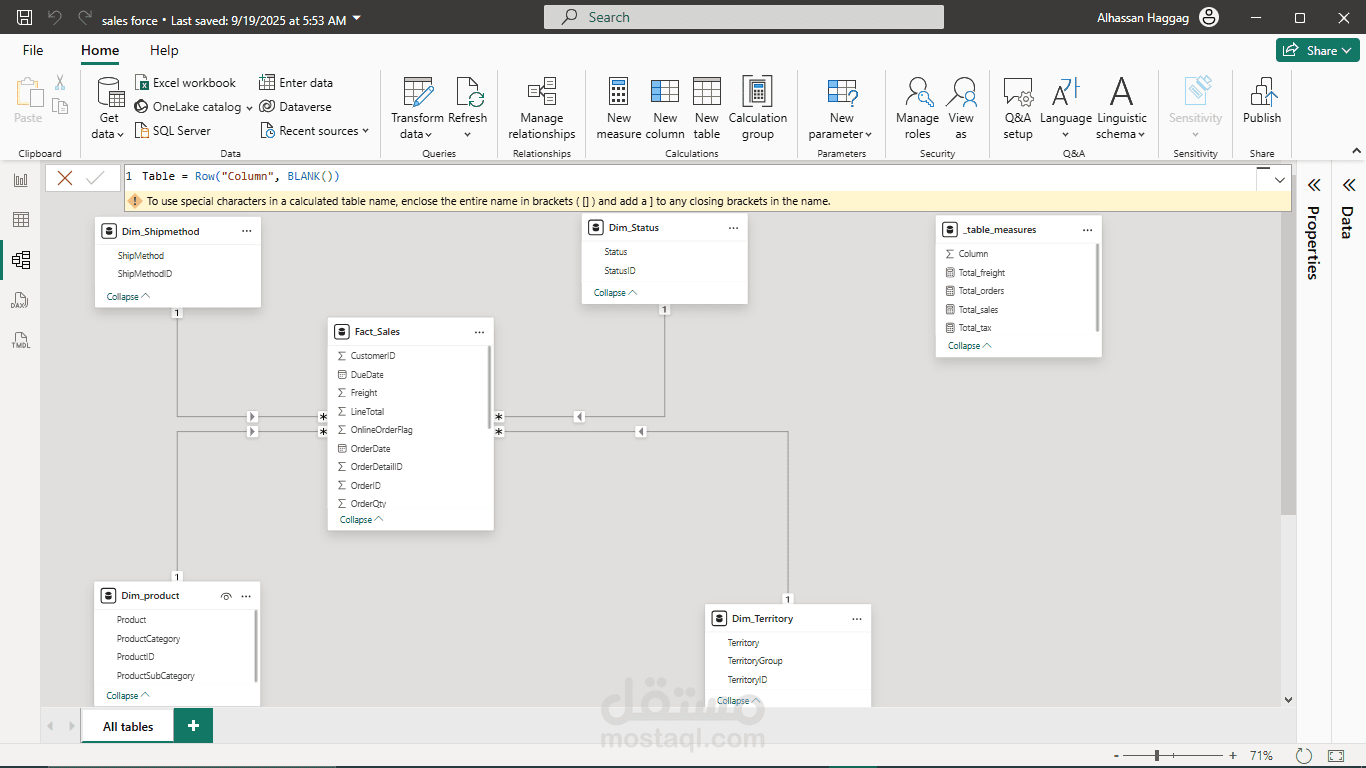Open the File menu

pos(33,50)
